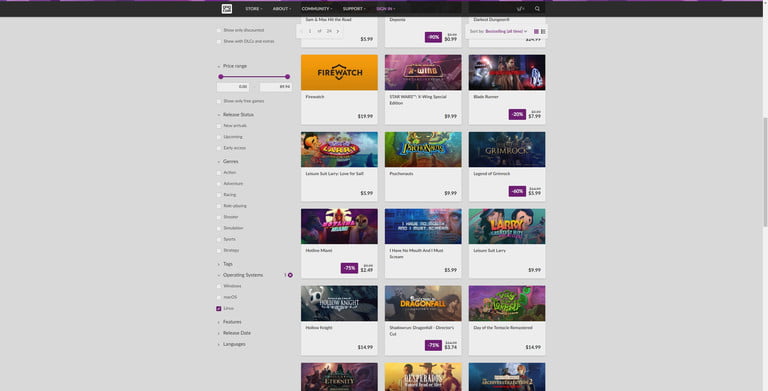
Task: Click the price range maximum slider handle
Action: coord(288,76)
